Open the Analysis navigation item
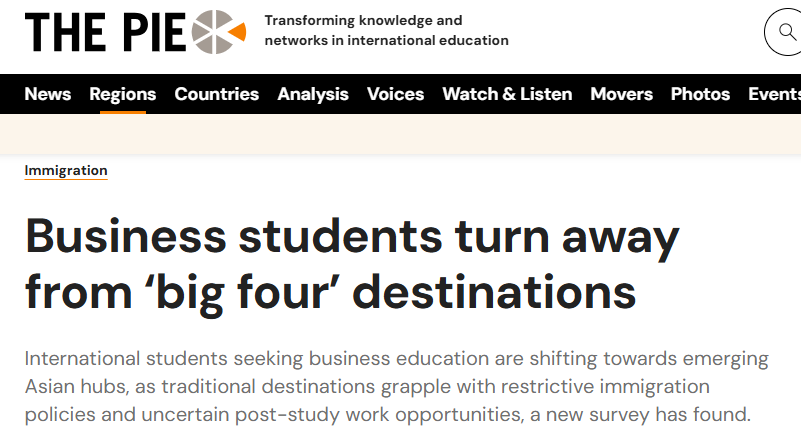The image size is (801, 442). point(313,94)
